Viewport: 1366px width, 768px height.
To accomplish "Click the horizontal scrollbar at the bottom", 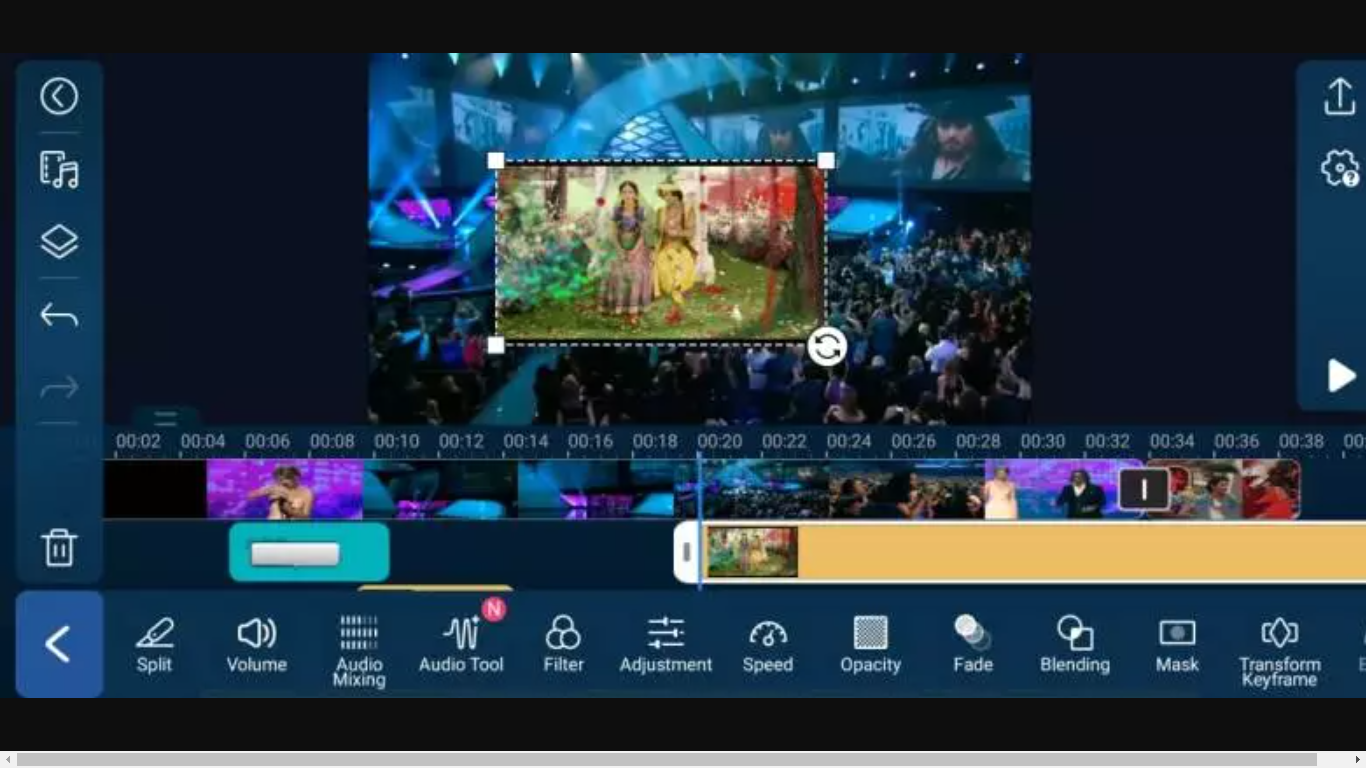I will [667, 760].
